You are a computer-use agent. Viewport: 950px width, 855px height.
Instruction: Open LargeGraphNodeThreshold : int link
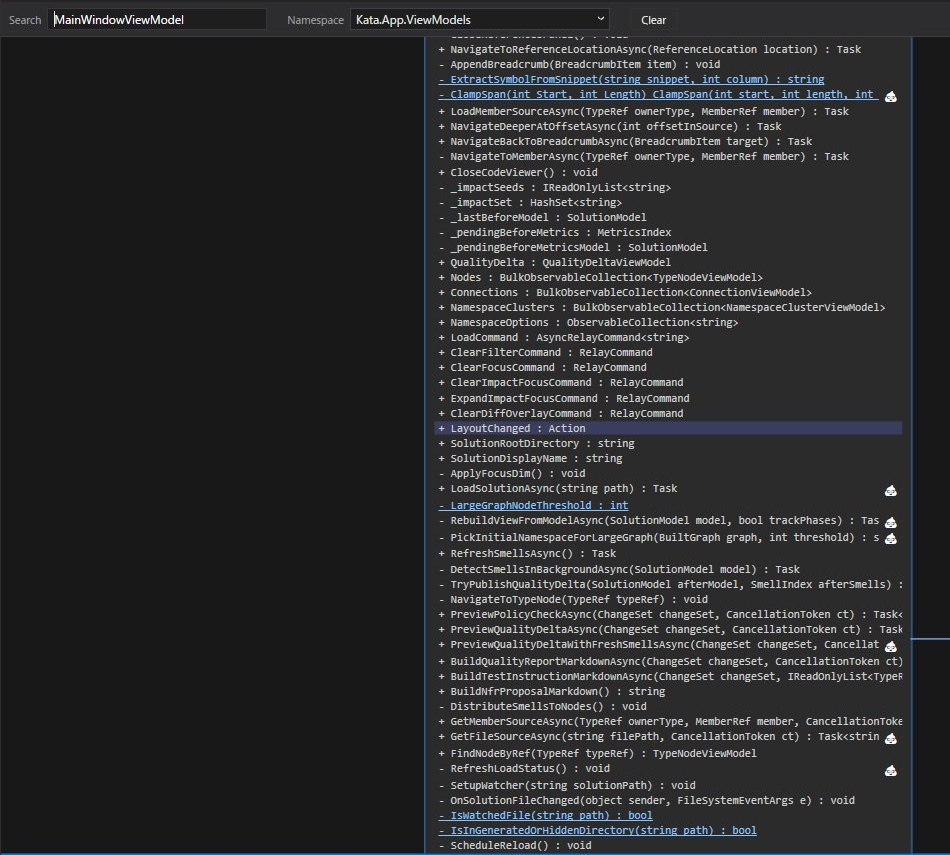click(533, 505)
